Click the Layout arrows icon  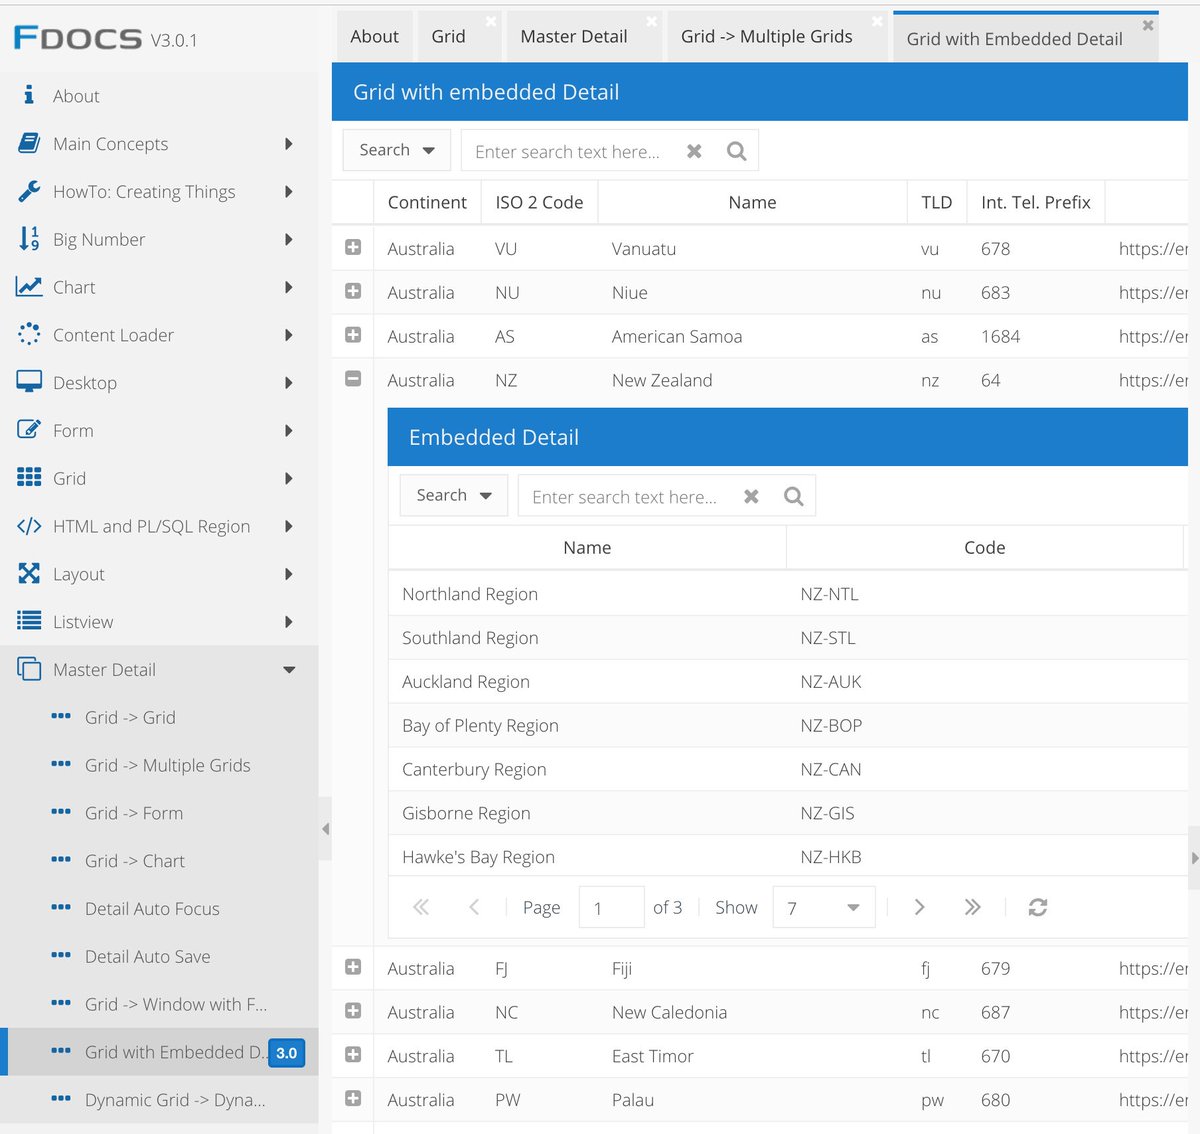click(x=29, y=573)
